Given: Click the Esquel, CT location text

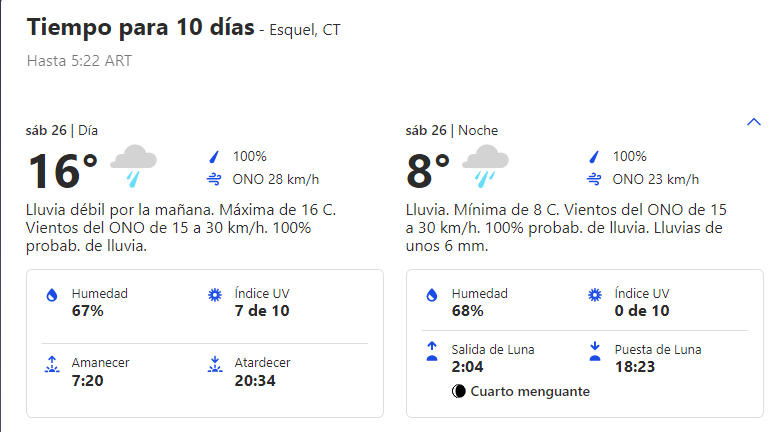Looking at the screenshot, I should pos(305,30).
